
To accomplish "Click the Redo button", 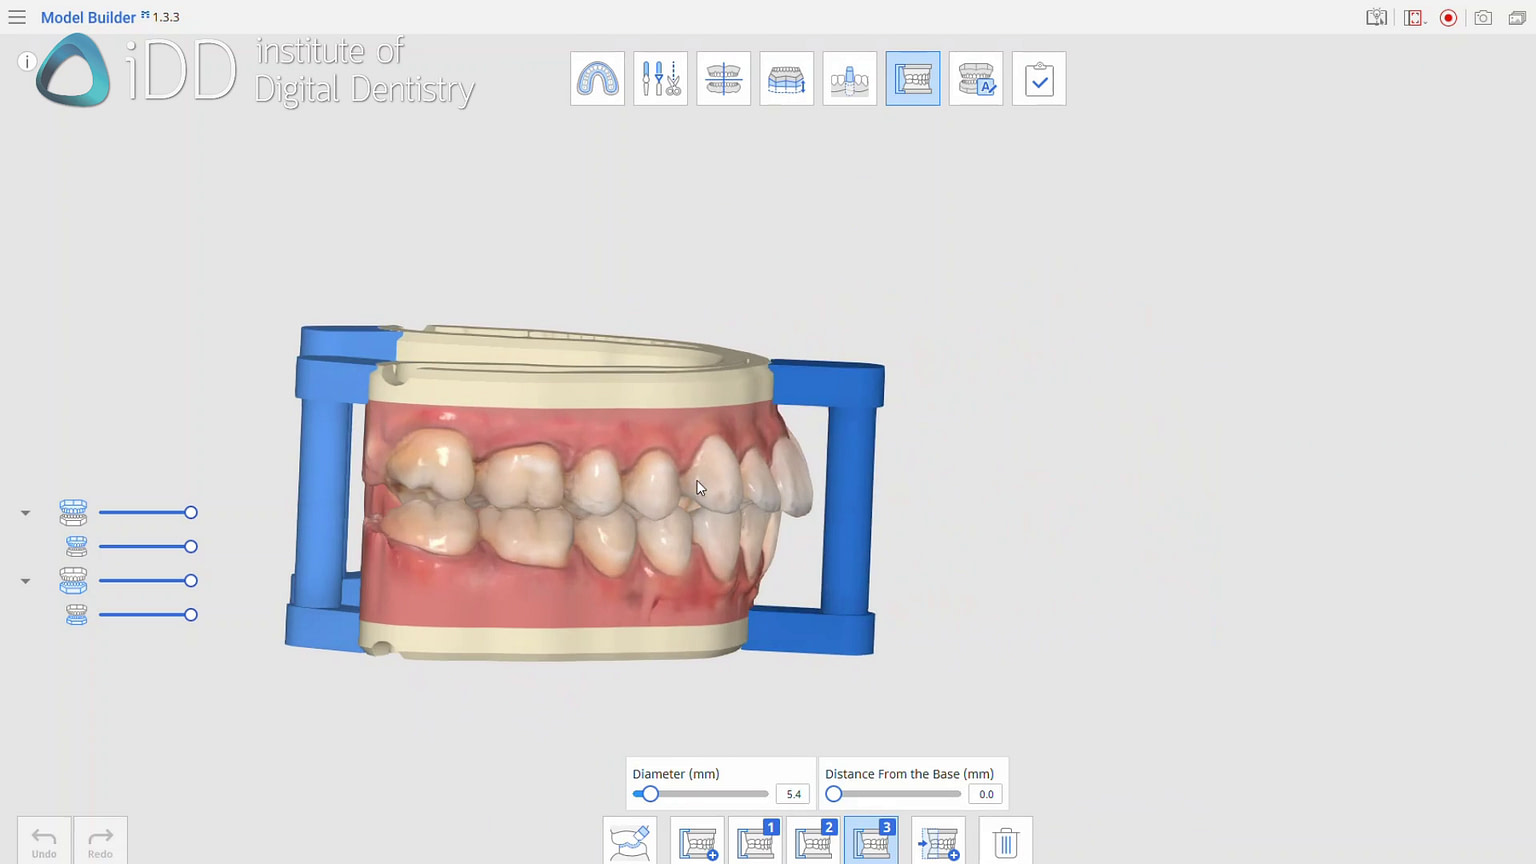I will [x=99, y=840].
